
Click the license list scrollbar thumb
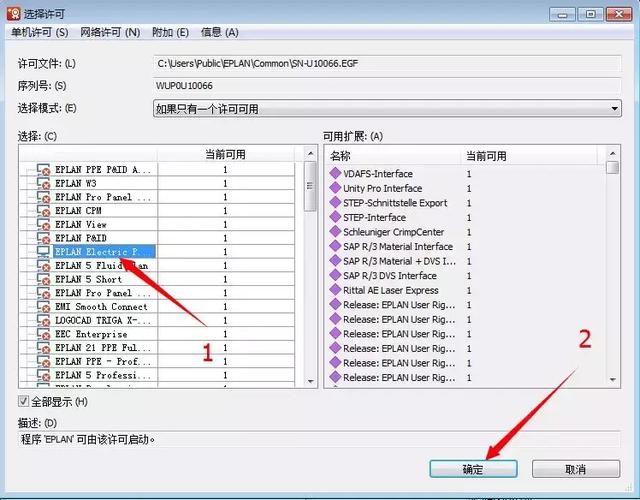(310, 186)
